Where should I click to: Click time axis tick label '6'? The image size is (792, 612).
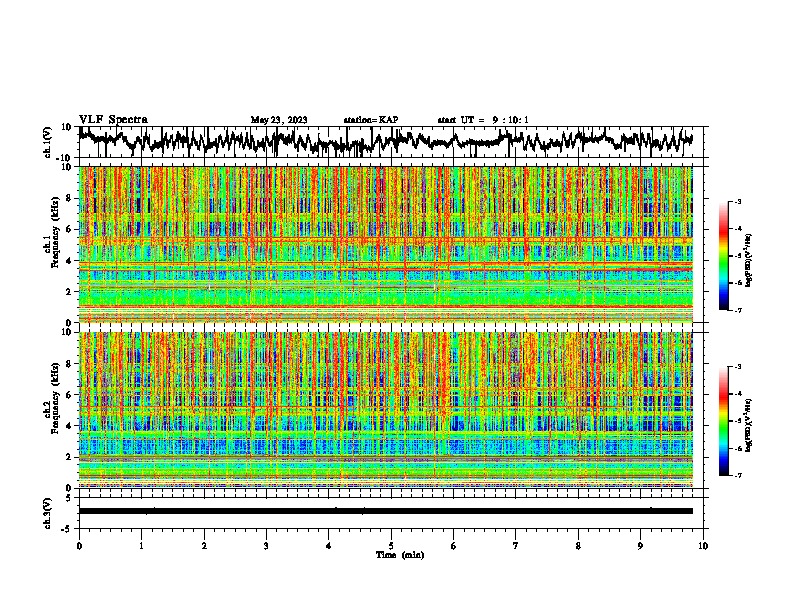coord(454,546)
